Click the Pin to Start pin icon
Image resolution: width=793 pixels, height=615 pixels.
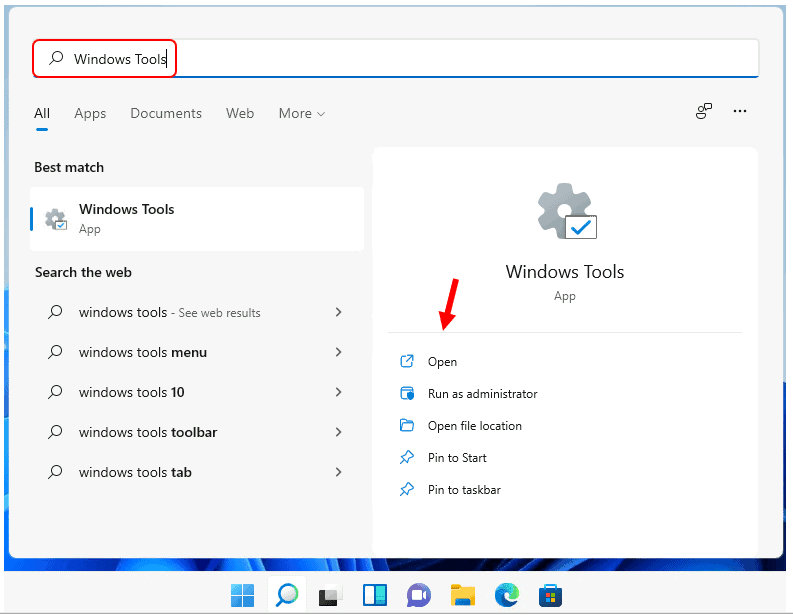point(407,457)
